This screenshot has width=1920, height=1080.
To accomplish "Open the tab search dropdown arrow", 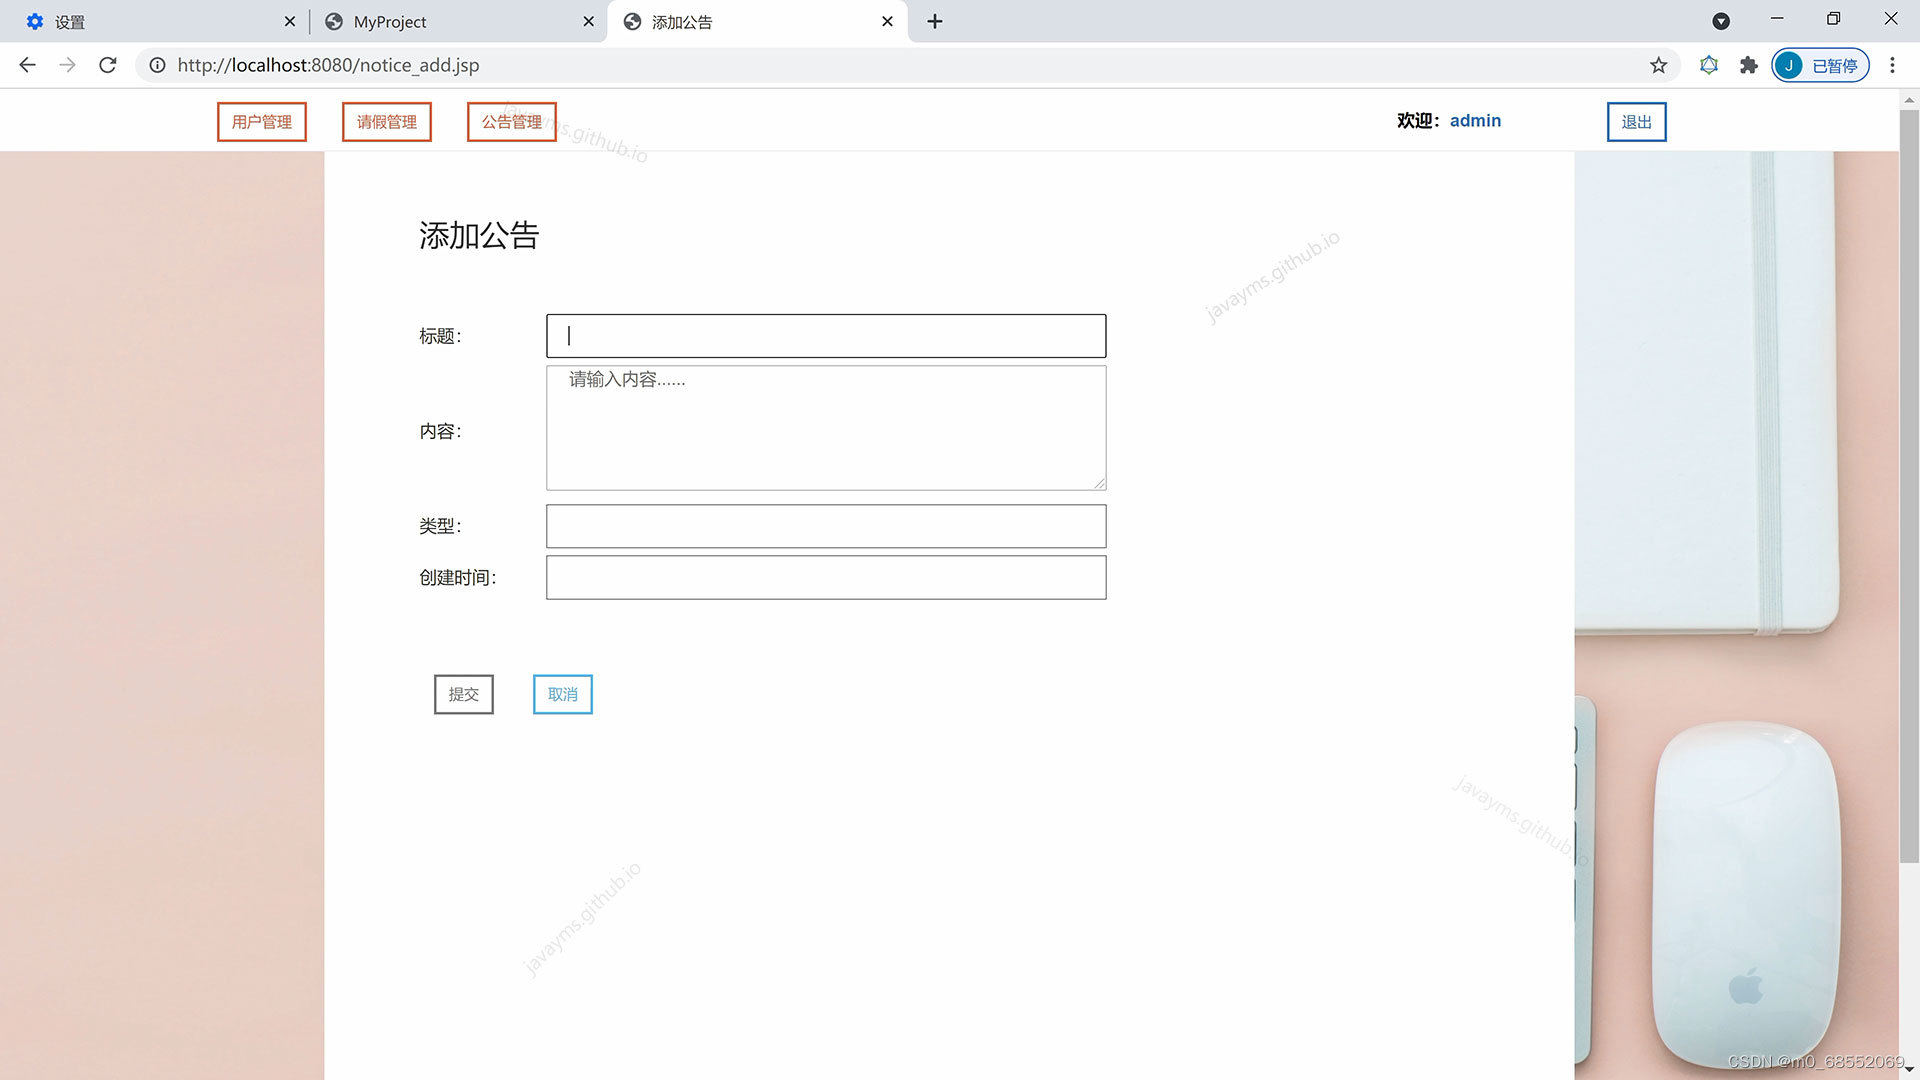I will click(1721, 21).
